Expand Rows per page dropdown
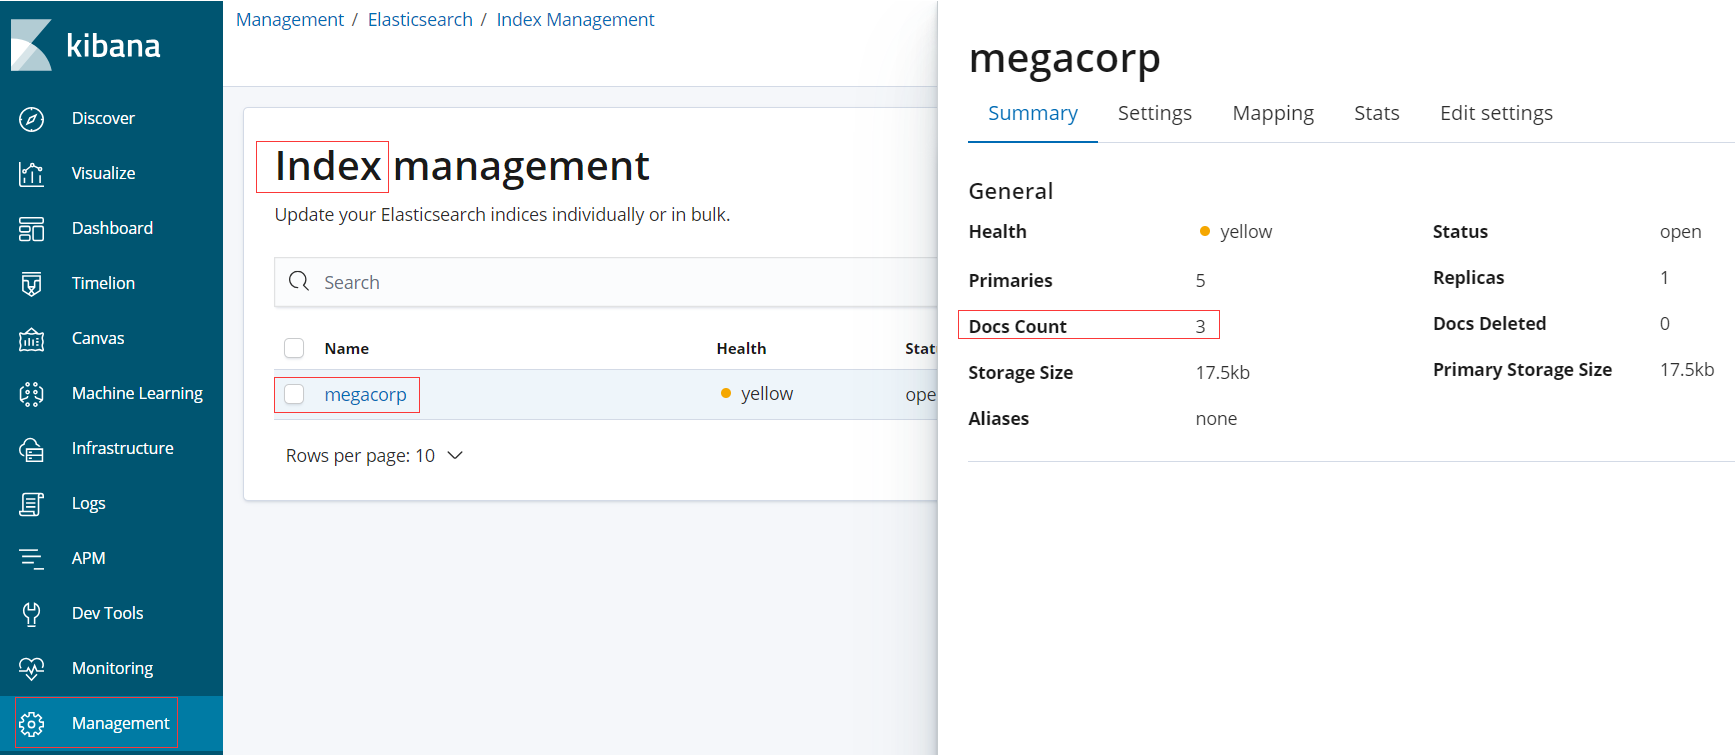This screenshot has height=755, width=1735. [374, 456]
